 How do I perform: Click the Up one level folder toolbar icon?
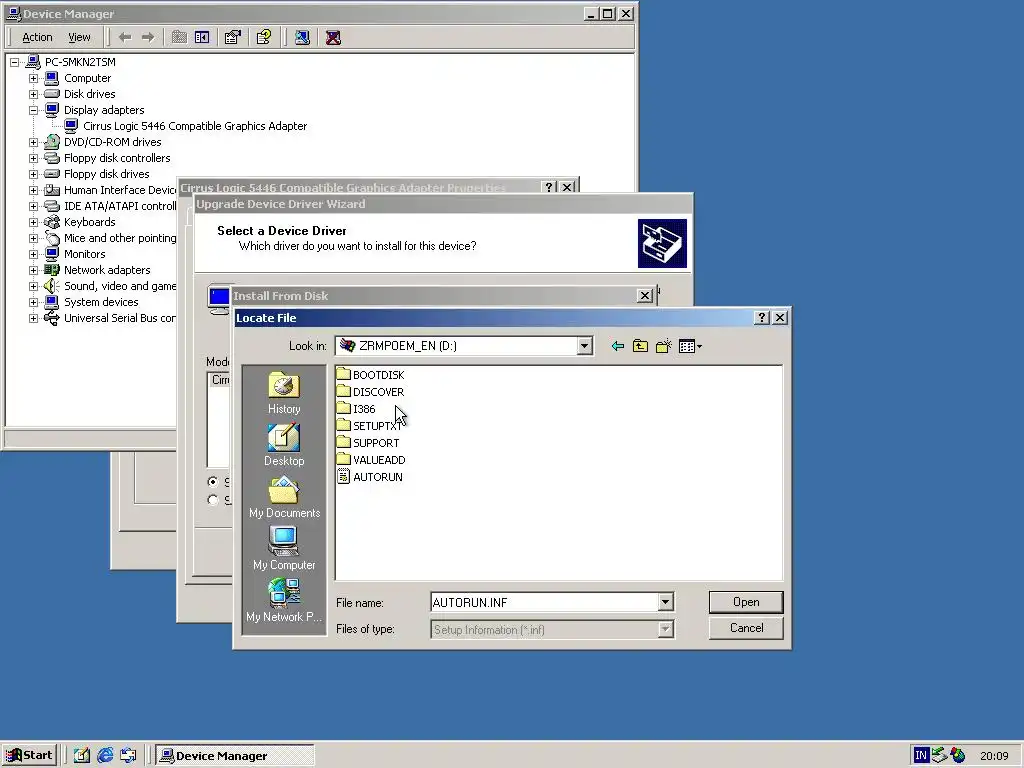pyautogui.click(x=179, y=37)
